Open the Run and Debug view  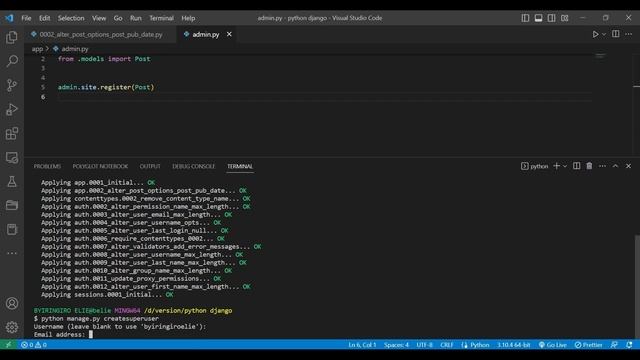(12, 109)
